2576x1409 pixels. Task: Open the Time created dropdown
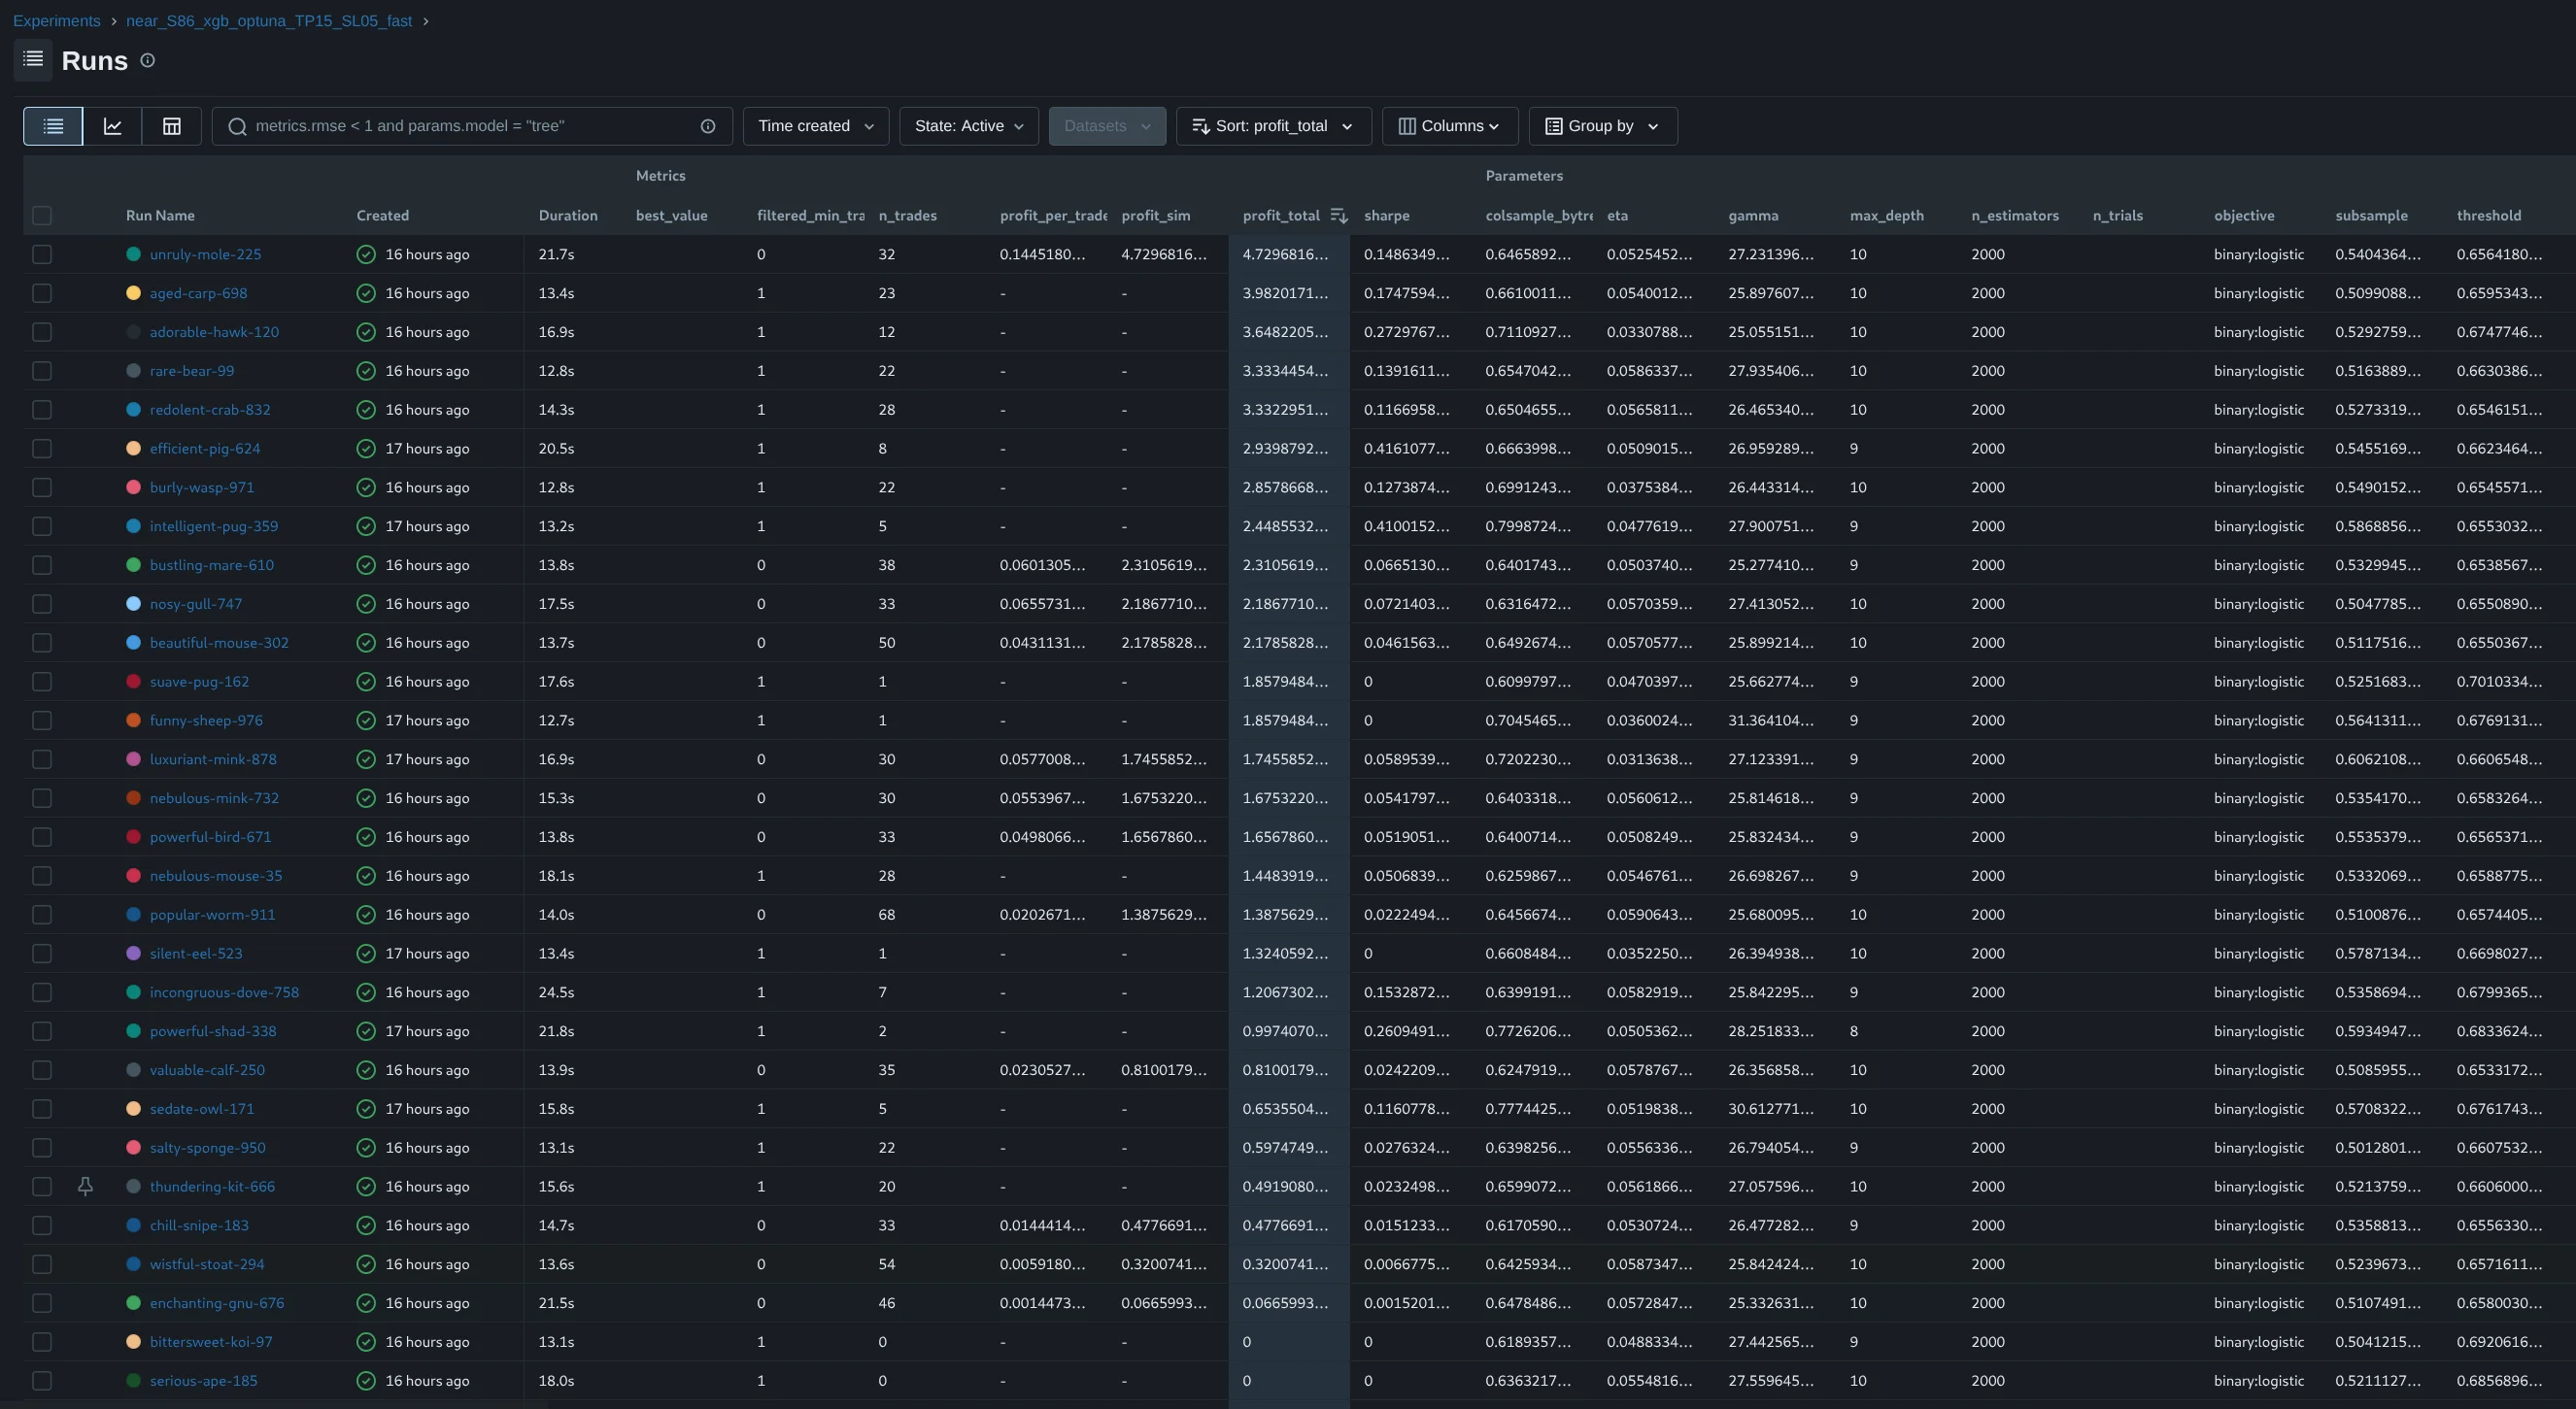(x=816, y=126)
